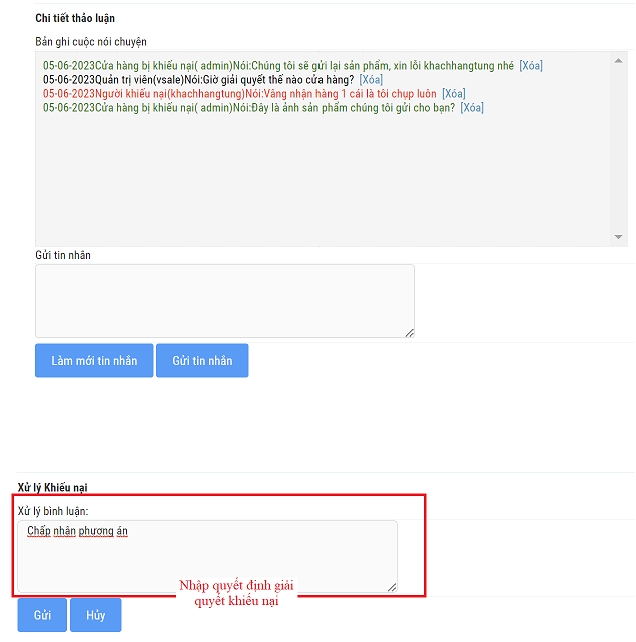The width and height of the screenshot is (636, 642).
Task: Click the 'Gửi tin nhắn' message text area
Action: [x=225, y=301]
